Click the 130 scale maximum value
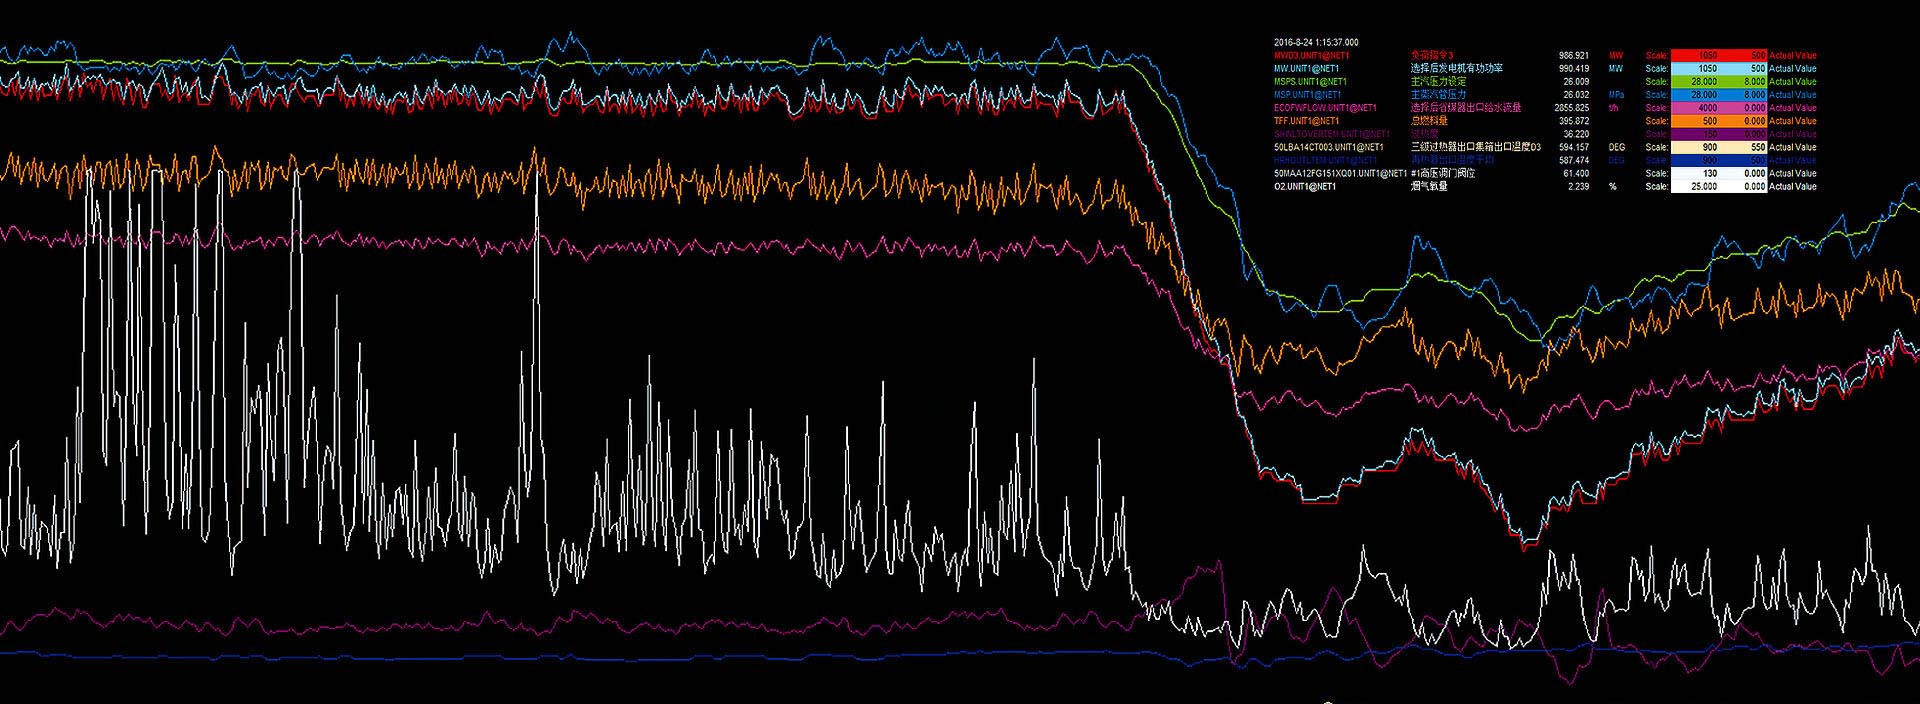This screenshot has width=1920, height=704. click(1709, 173)
